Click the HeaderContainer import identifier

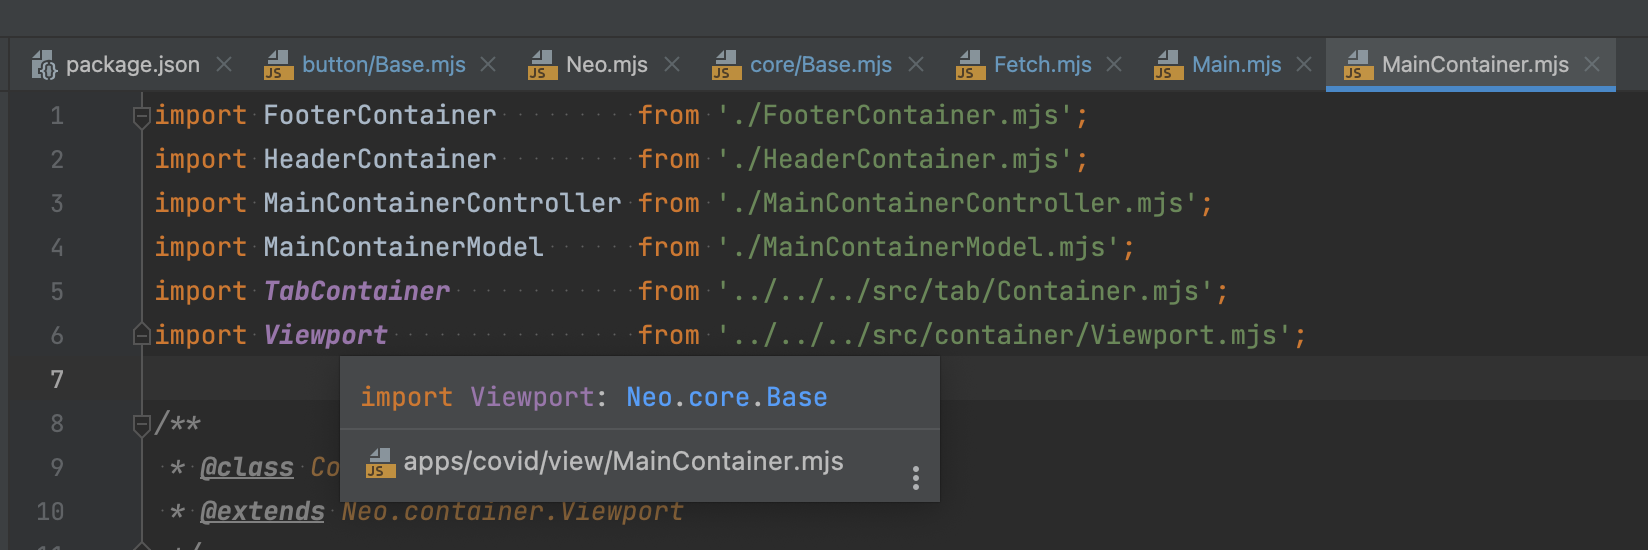pyautogui.click(x=380, y=159)
